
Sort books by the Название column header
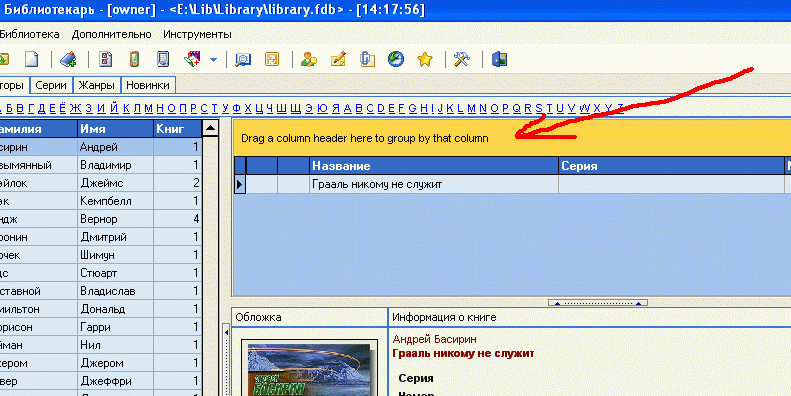(434, 165)
